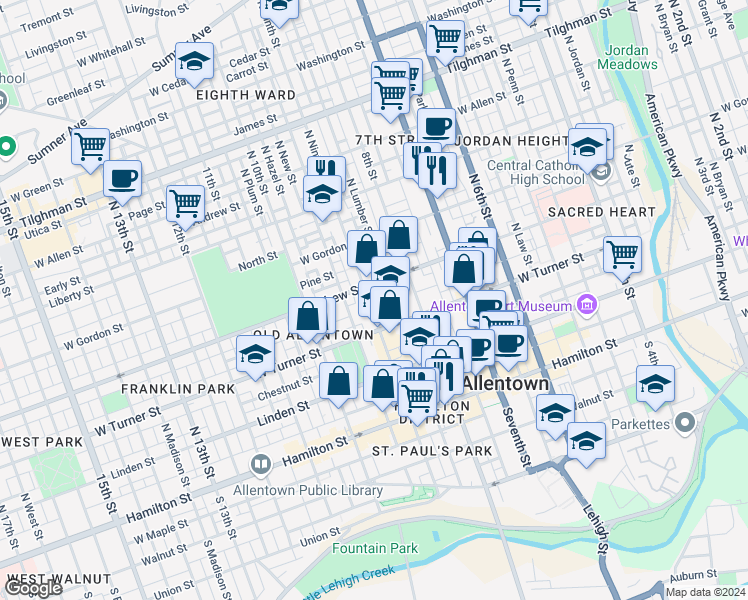748x600 pixels.
Task: Open the shopping cart marker on W Turner St
Action: point(623,256)
